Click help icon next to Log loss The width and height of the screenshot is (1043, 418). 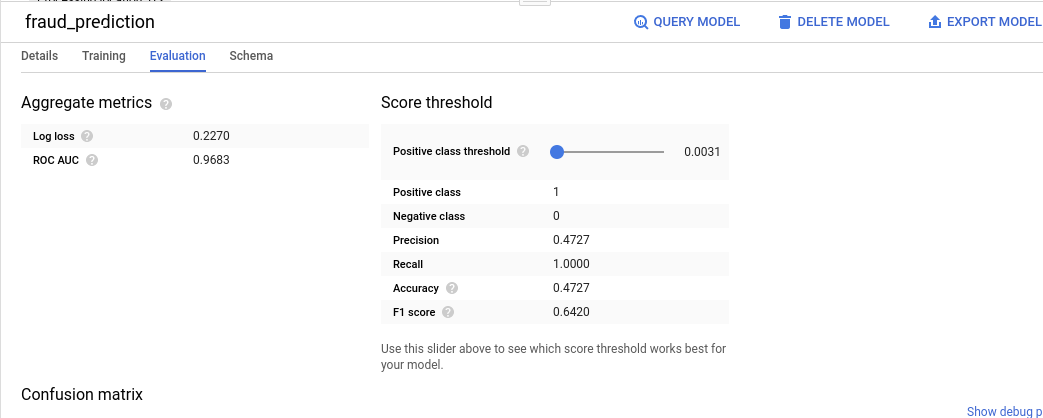click(x=87, y=136)
